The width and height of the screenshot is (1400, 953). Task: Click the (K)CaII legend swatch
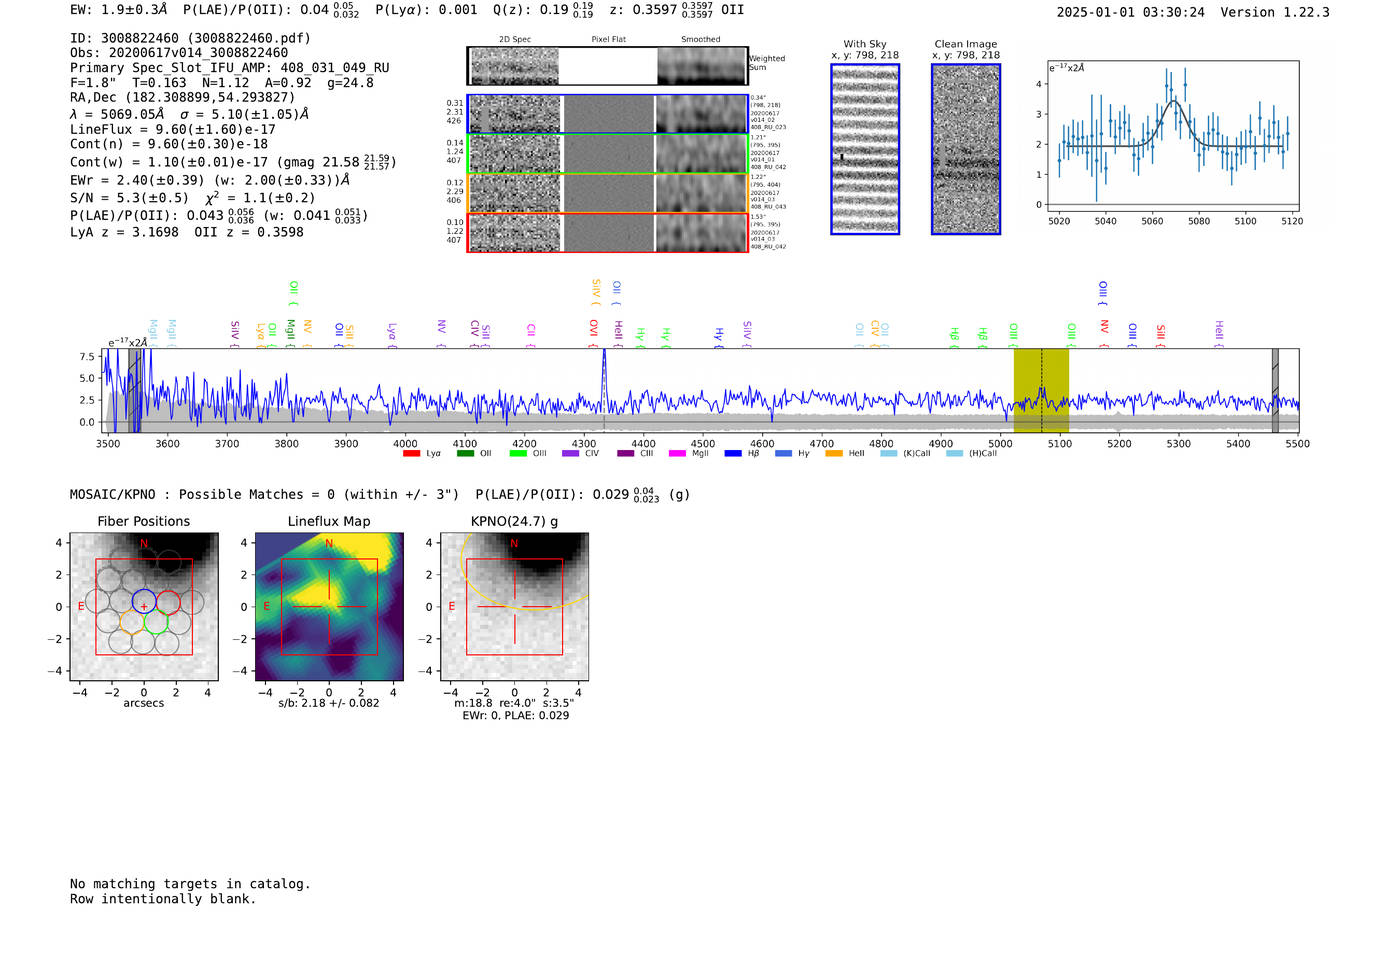(888, 454)
